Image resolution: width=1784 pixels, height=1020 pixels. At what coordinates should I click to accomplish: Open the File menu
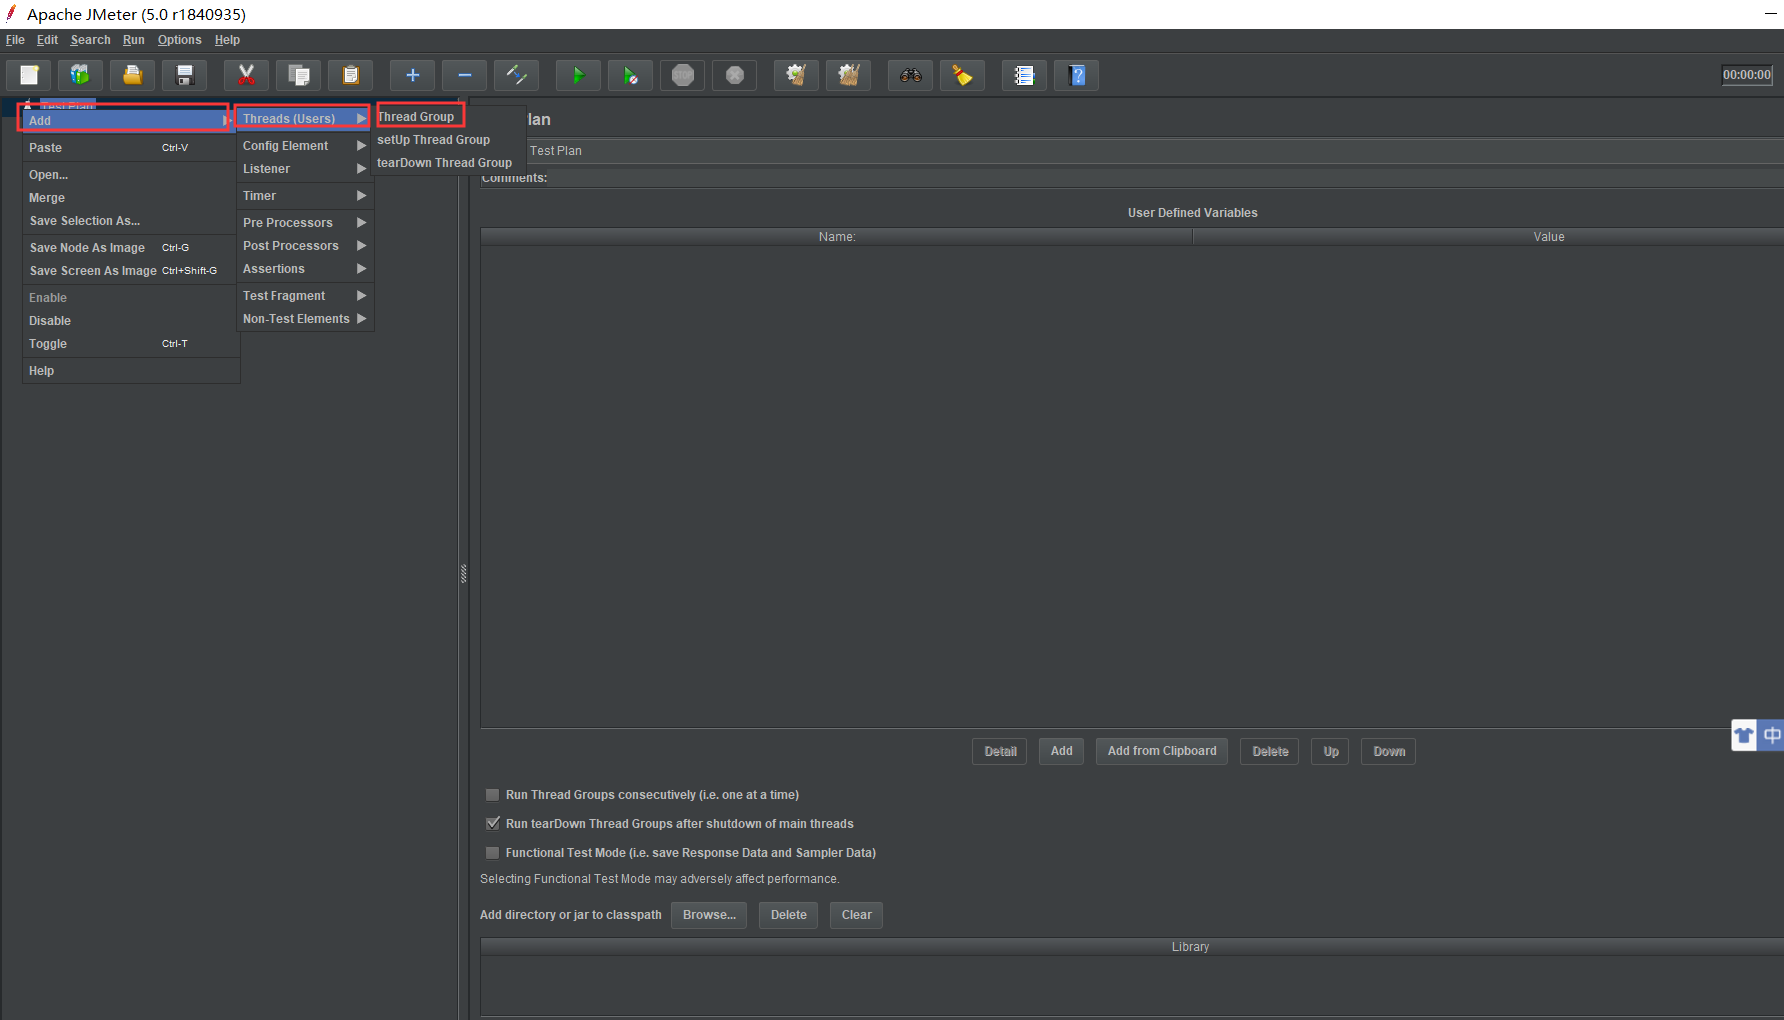coord(15,40)
